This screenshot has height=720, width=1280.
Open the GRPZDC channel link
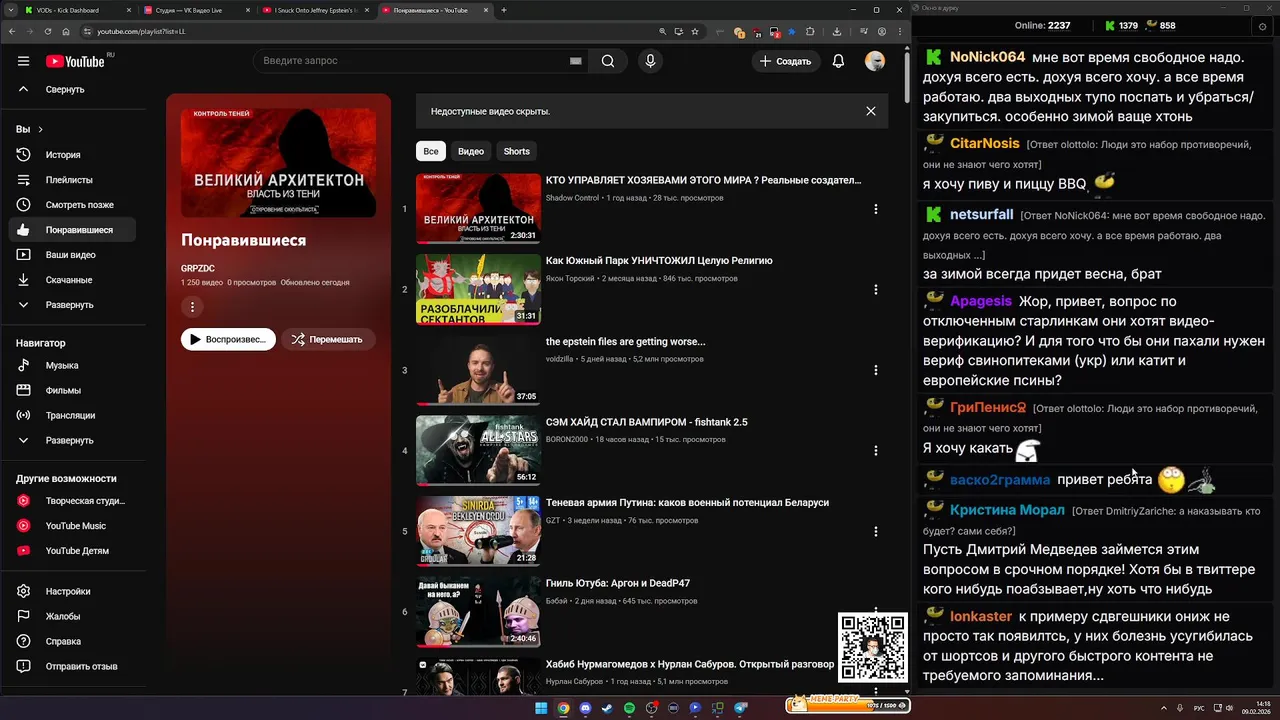point(198,269)
